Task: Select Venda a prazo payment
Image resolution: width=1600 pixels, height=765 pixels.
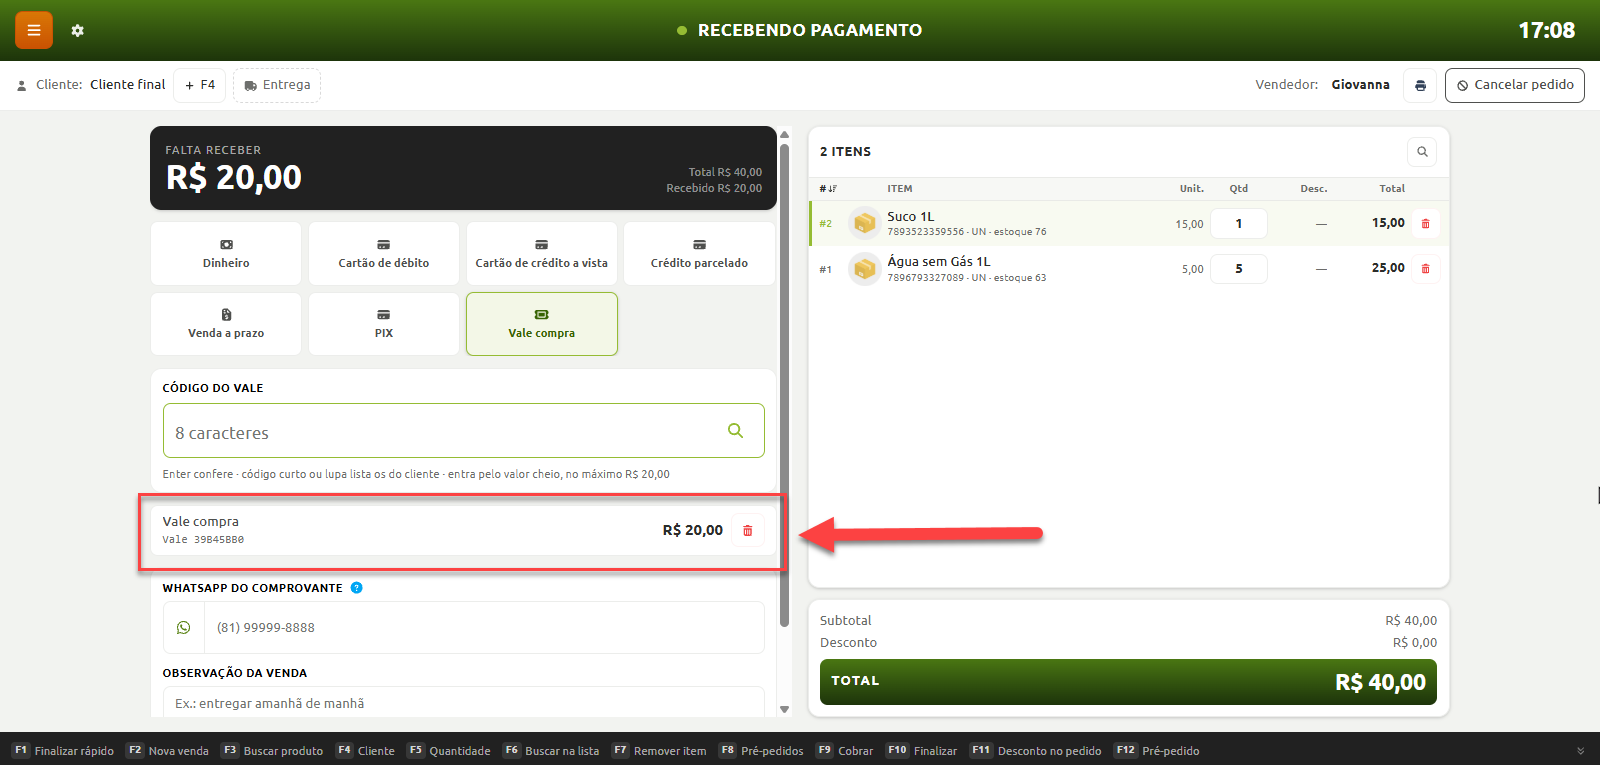Action: click(226, 324)
